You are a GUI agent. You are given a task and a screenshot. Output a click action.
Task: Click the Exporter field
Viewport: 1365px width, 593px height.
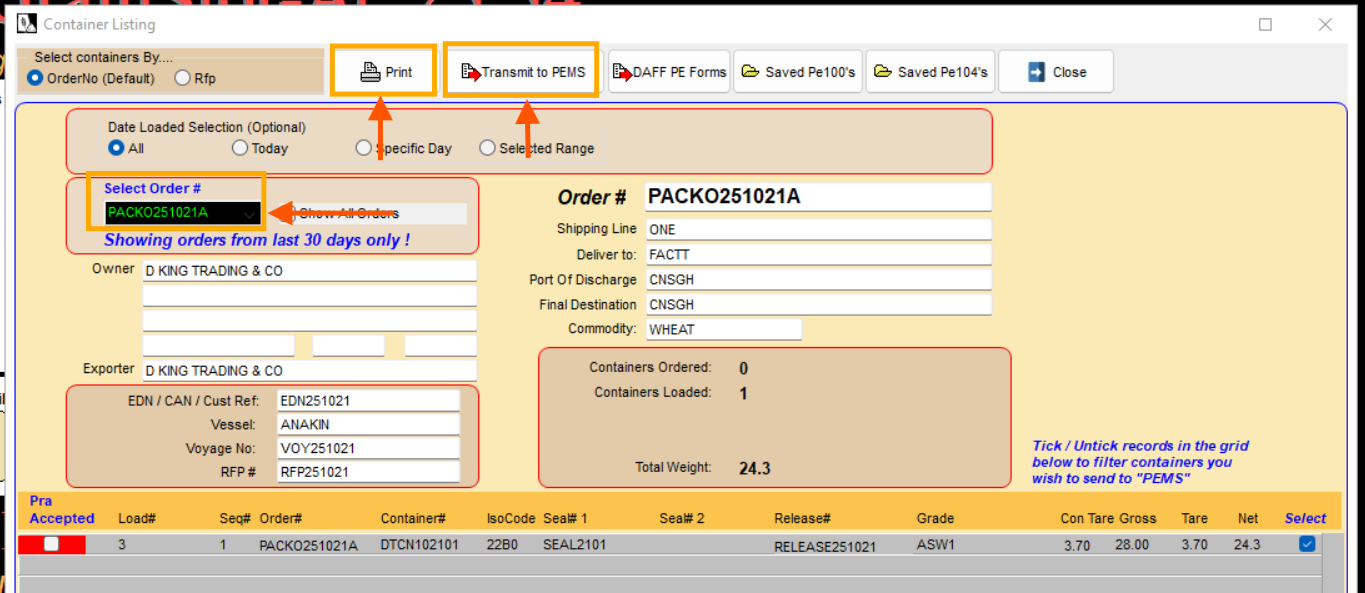click(309, 371)
